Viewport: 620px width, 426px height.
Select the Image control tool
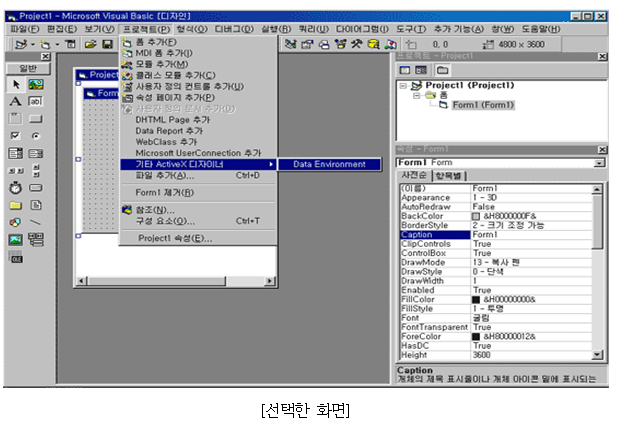16,239
